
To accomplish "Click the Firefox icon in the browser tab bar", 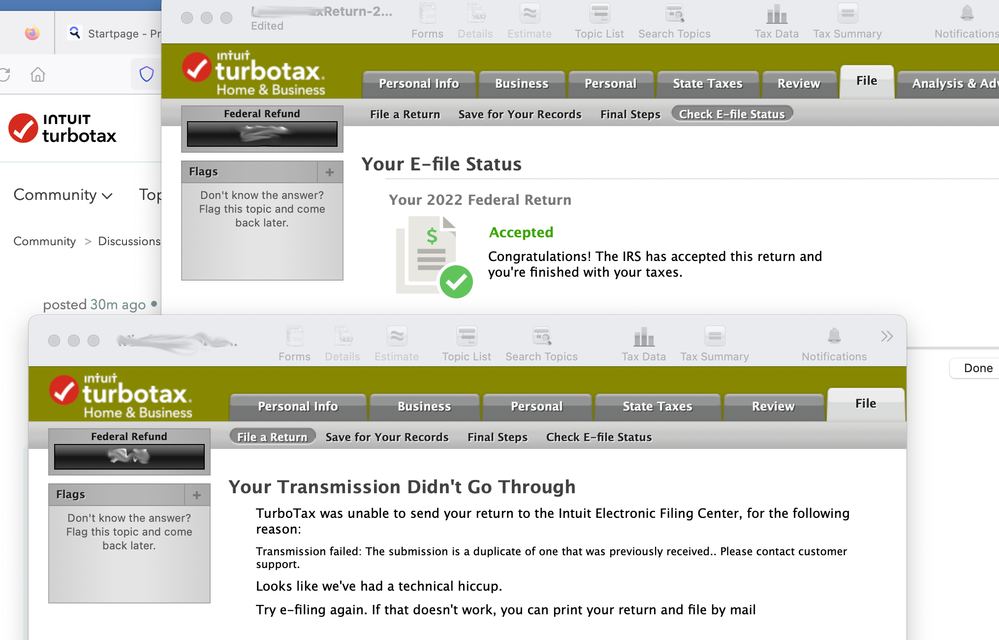I will 32,33.
